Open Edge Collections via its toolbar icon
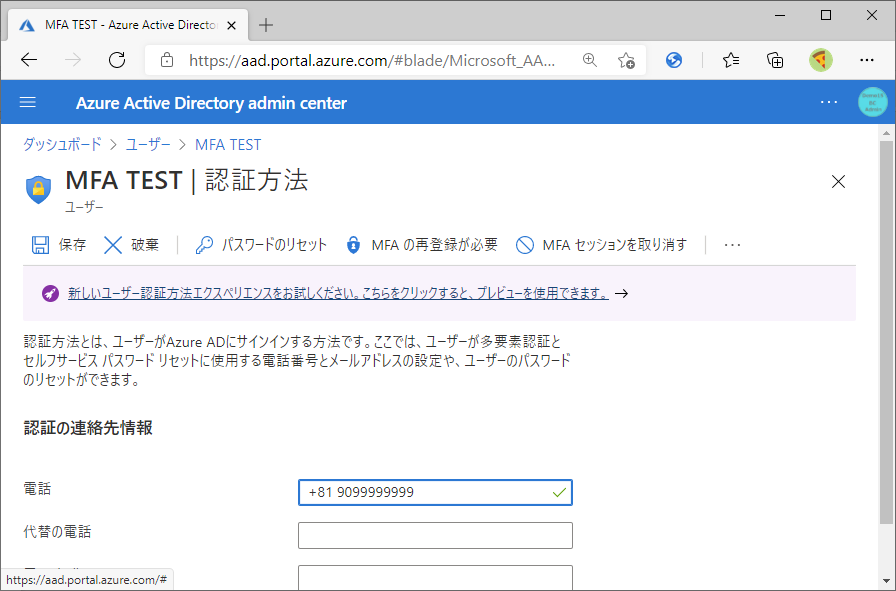 click(775, 60)
